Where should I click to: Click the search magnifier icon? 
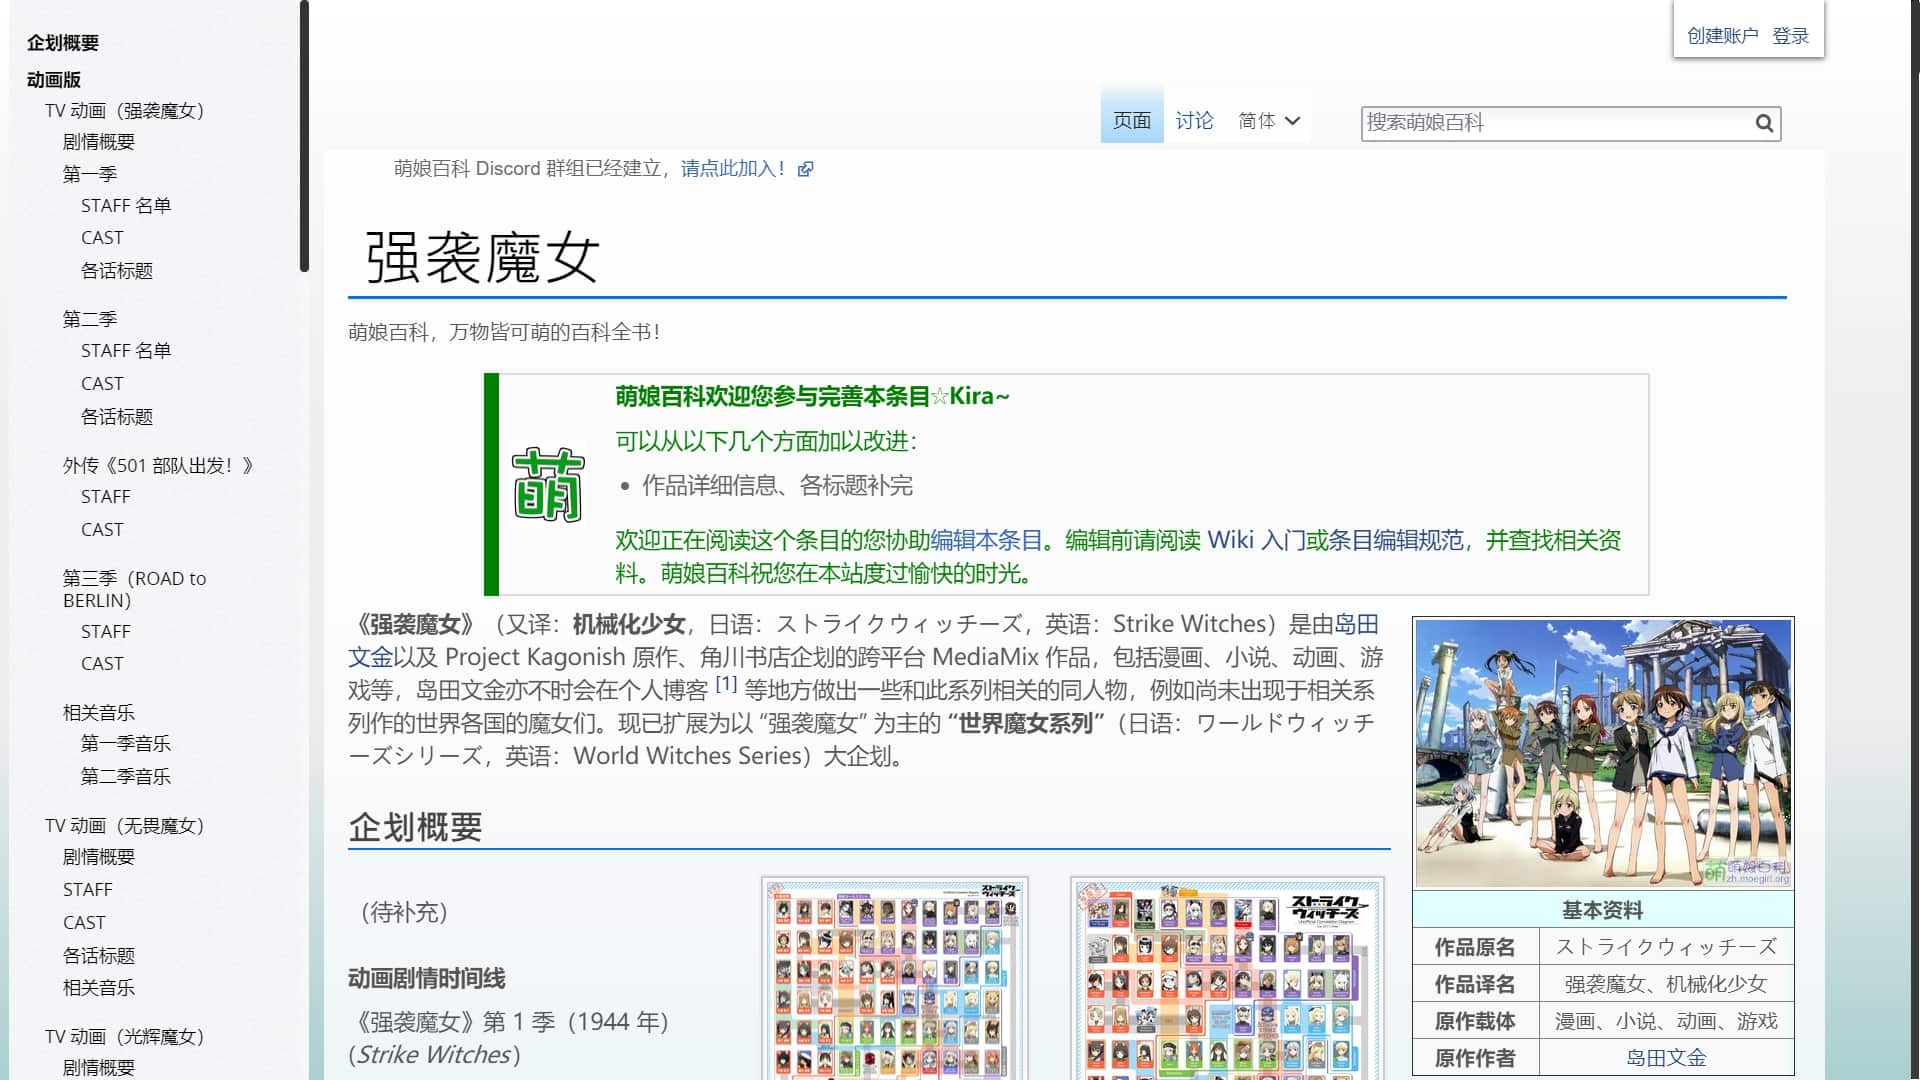point(1764,123)
